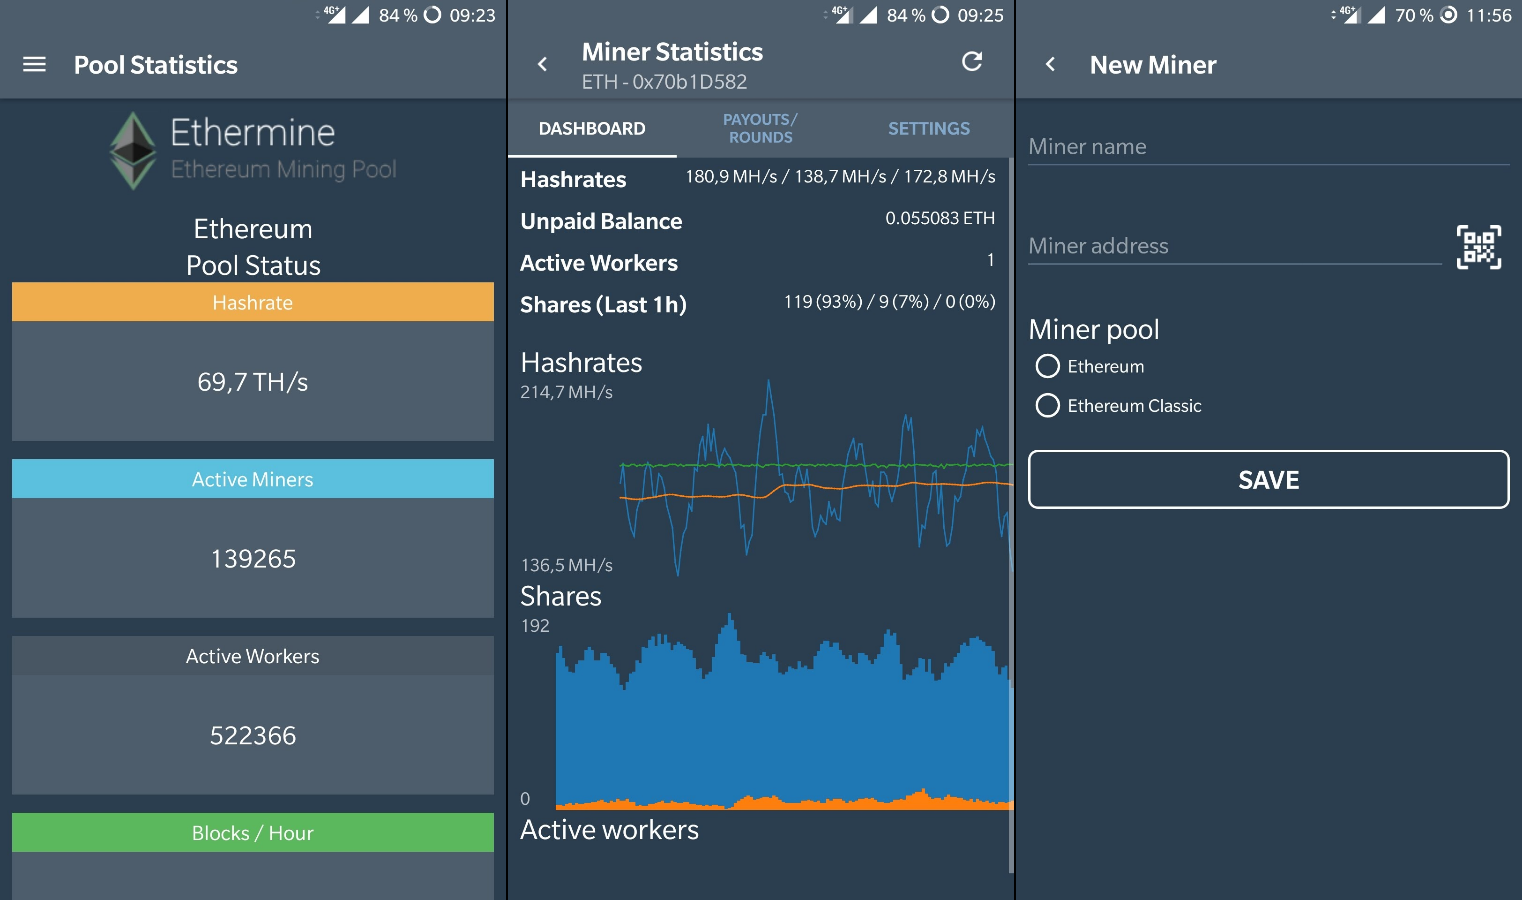This screenshot has width=1522, height=900.
Task: Tap the Active Workers card header
Action: (x=253, y=656)
